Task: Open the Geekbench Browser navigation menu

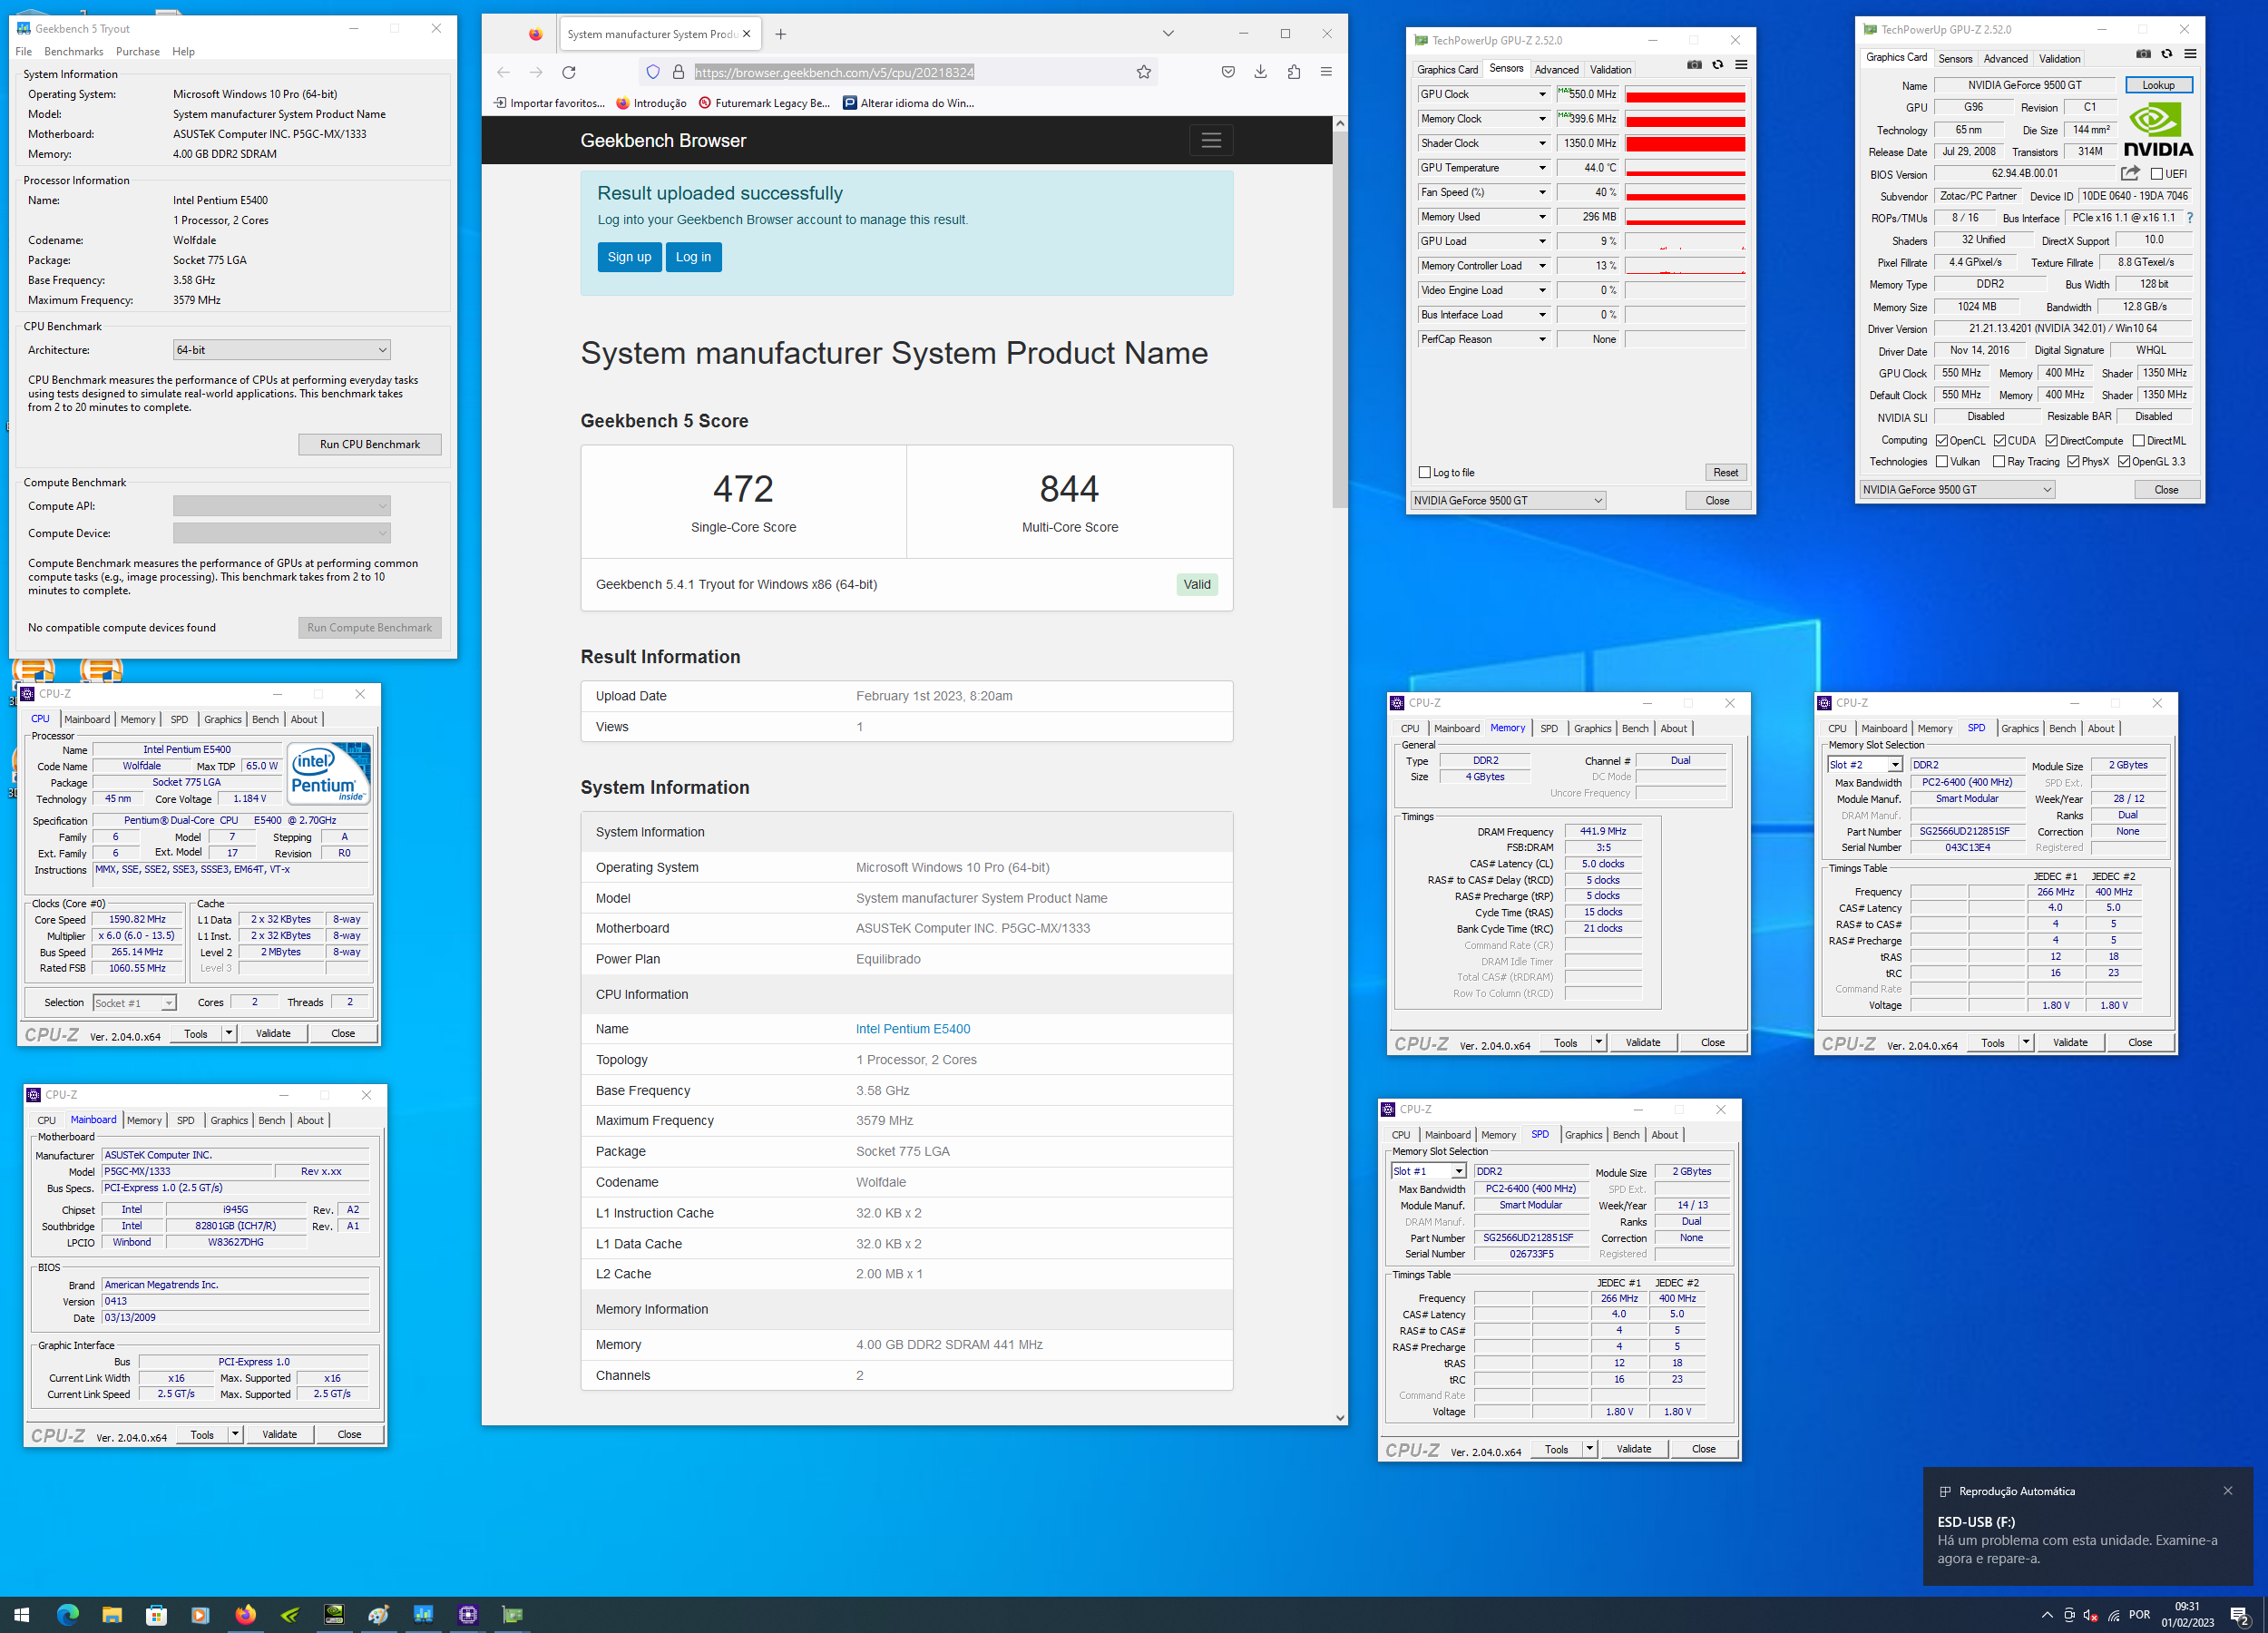Action: pyautogui.click(x=1211, y=140)
